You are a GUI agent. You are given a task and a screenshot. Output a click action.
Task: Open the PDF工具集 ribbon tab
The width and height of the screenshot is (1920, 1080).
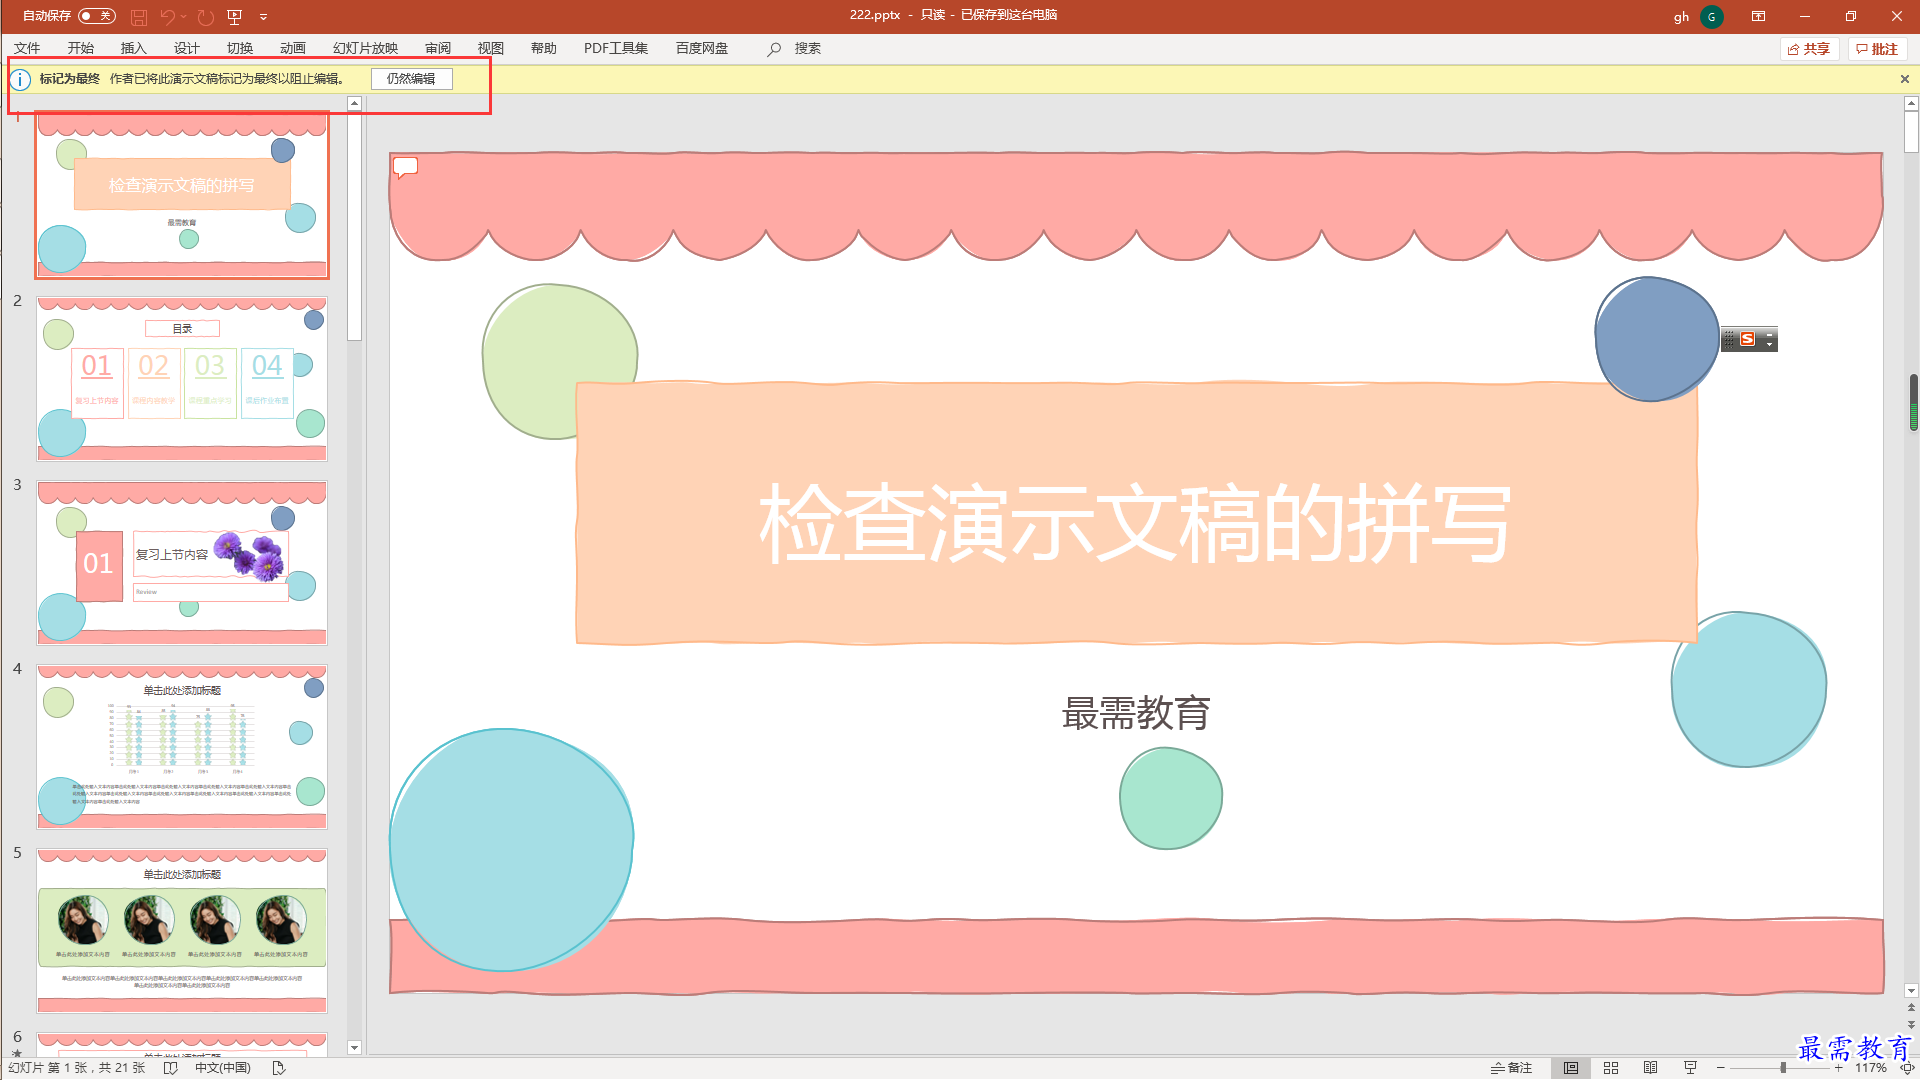[x=616, y=48]
